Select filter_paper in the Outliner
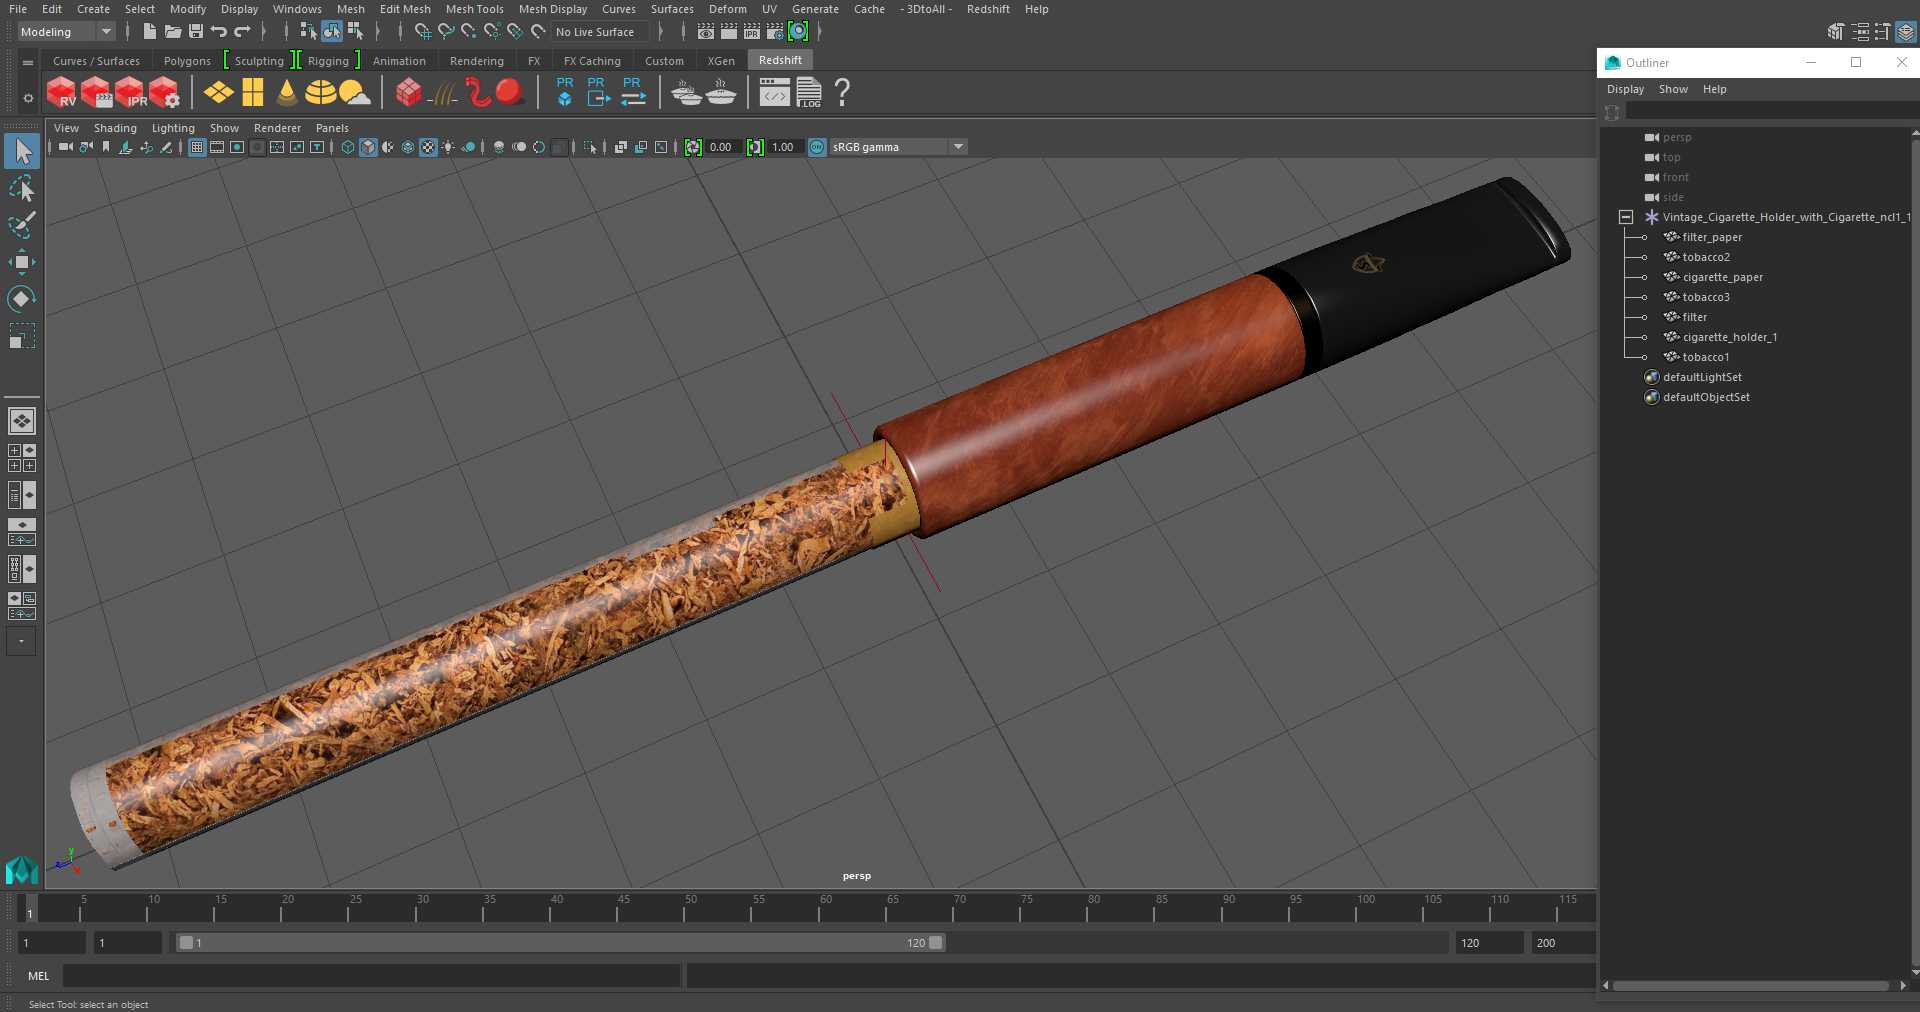This screenshot has height=1012, width=1920. click(1712, 237)
